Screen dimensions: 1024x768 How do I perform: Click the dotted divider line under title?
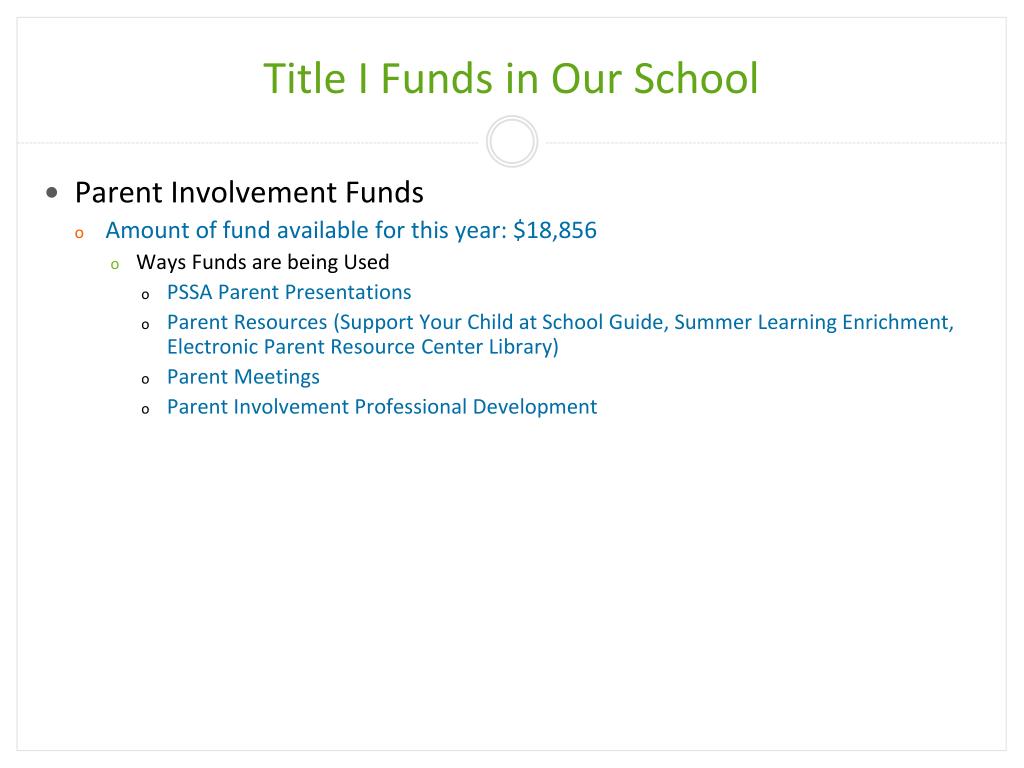[248, 142]
